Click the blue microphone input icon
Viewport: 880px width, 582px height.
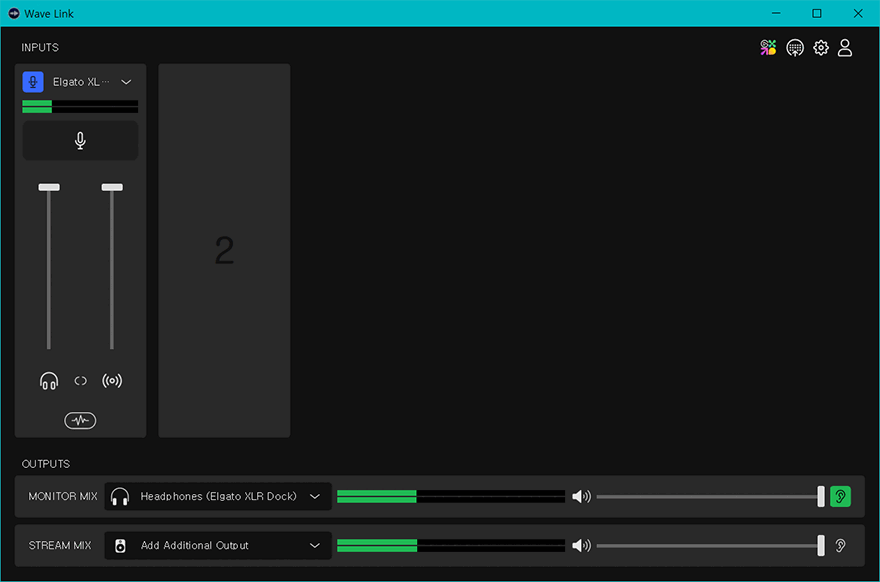[x=33, y=82]
